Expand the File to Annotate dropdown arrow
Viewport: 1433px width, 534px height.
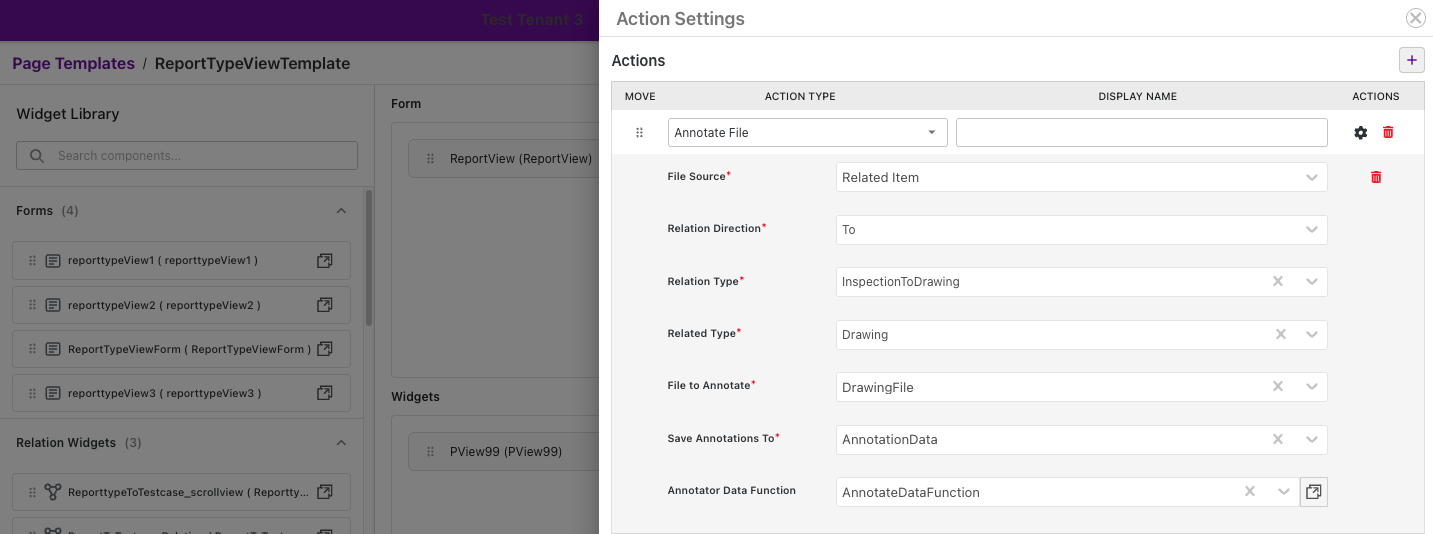click(1312, 387)
